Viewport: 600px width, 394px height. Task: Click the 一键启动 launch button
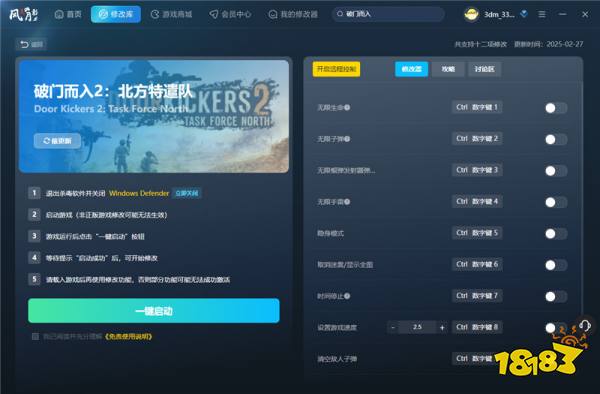[x=154, y=311]
